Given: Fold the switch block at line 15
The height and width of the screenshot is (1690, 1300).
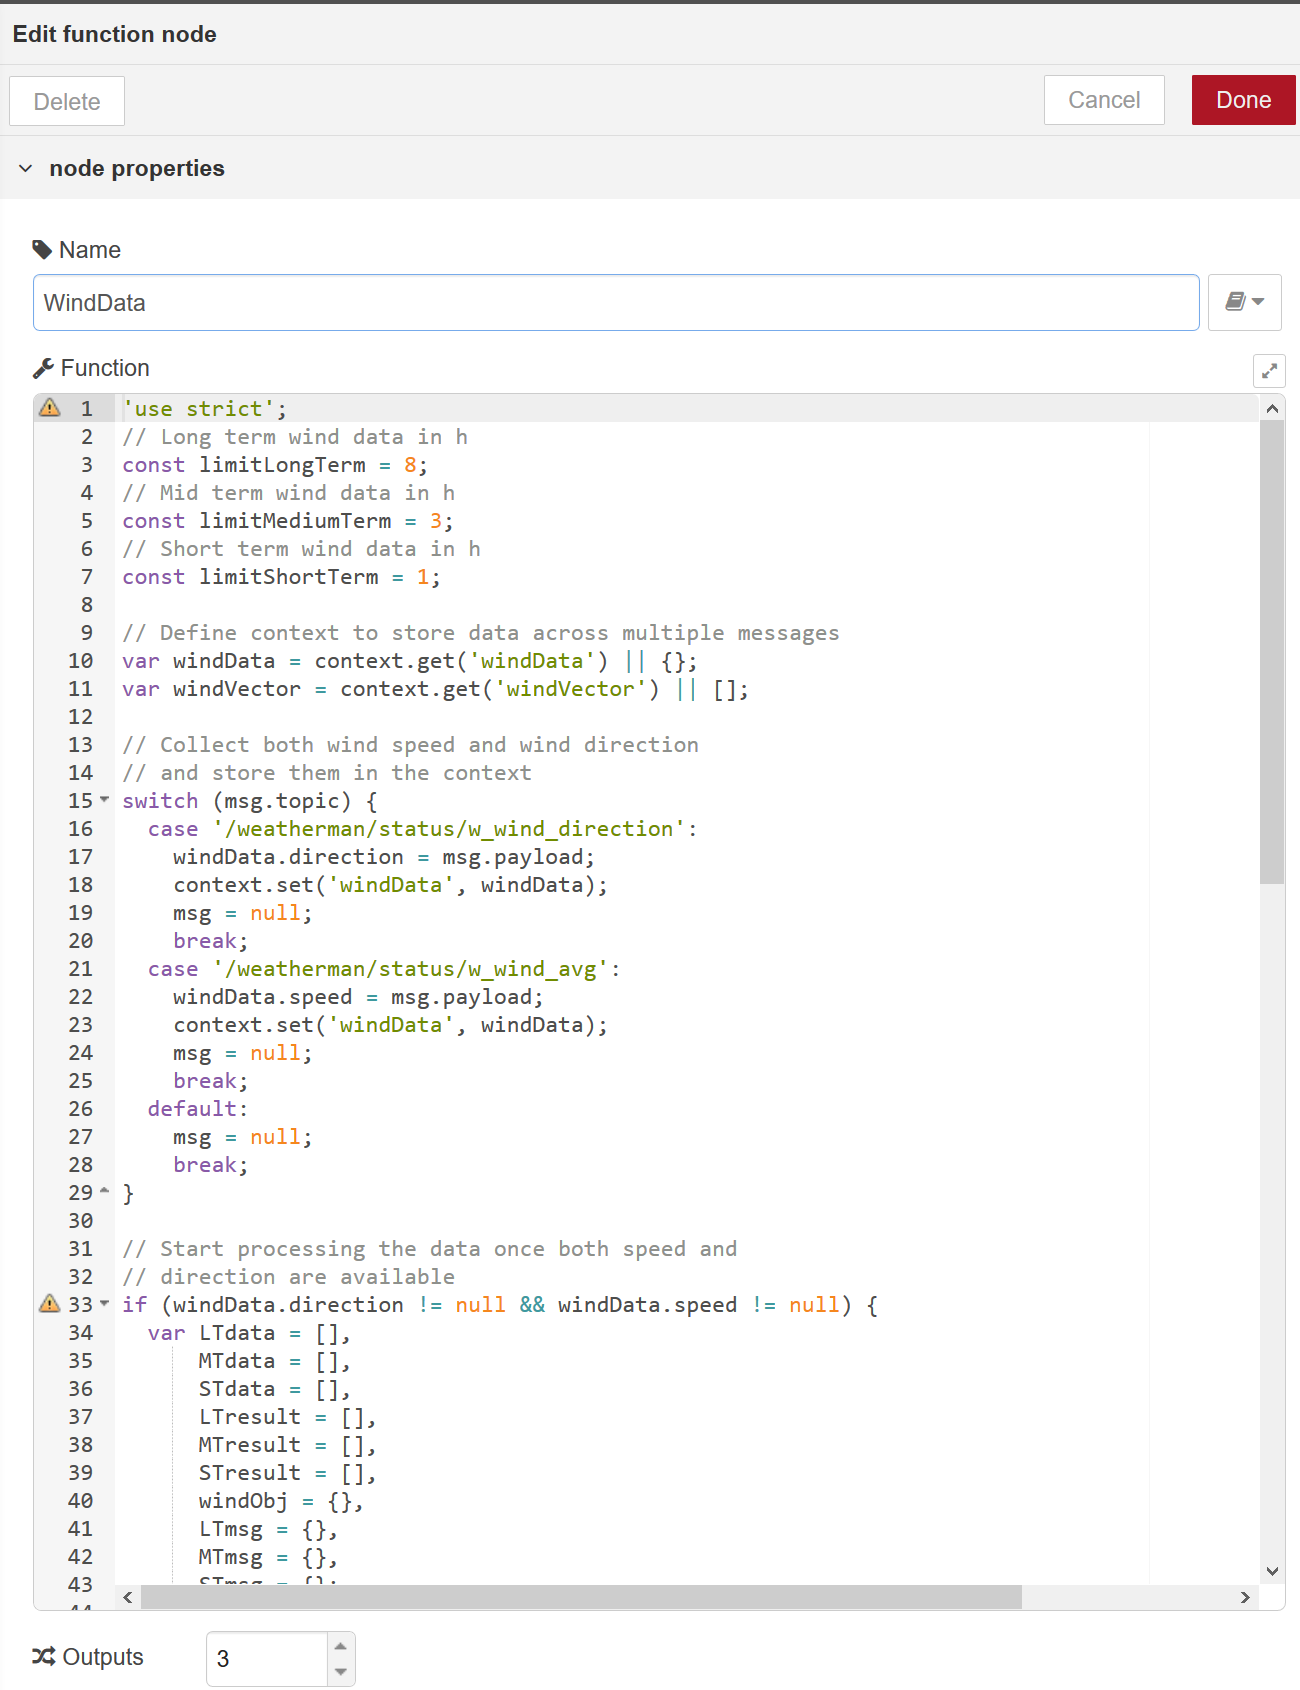Looking at the screenshot, I should pyautogui.click(x=105, y=799).
